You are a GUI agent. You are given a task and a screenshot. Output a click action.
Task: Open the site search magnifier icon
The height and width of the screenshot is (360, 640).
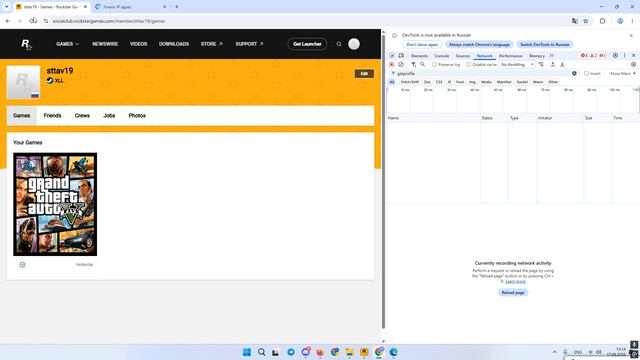[x=339, y=44]
